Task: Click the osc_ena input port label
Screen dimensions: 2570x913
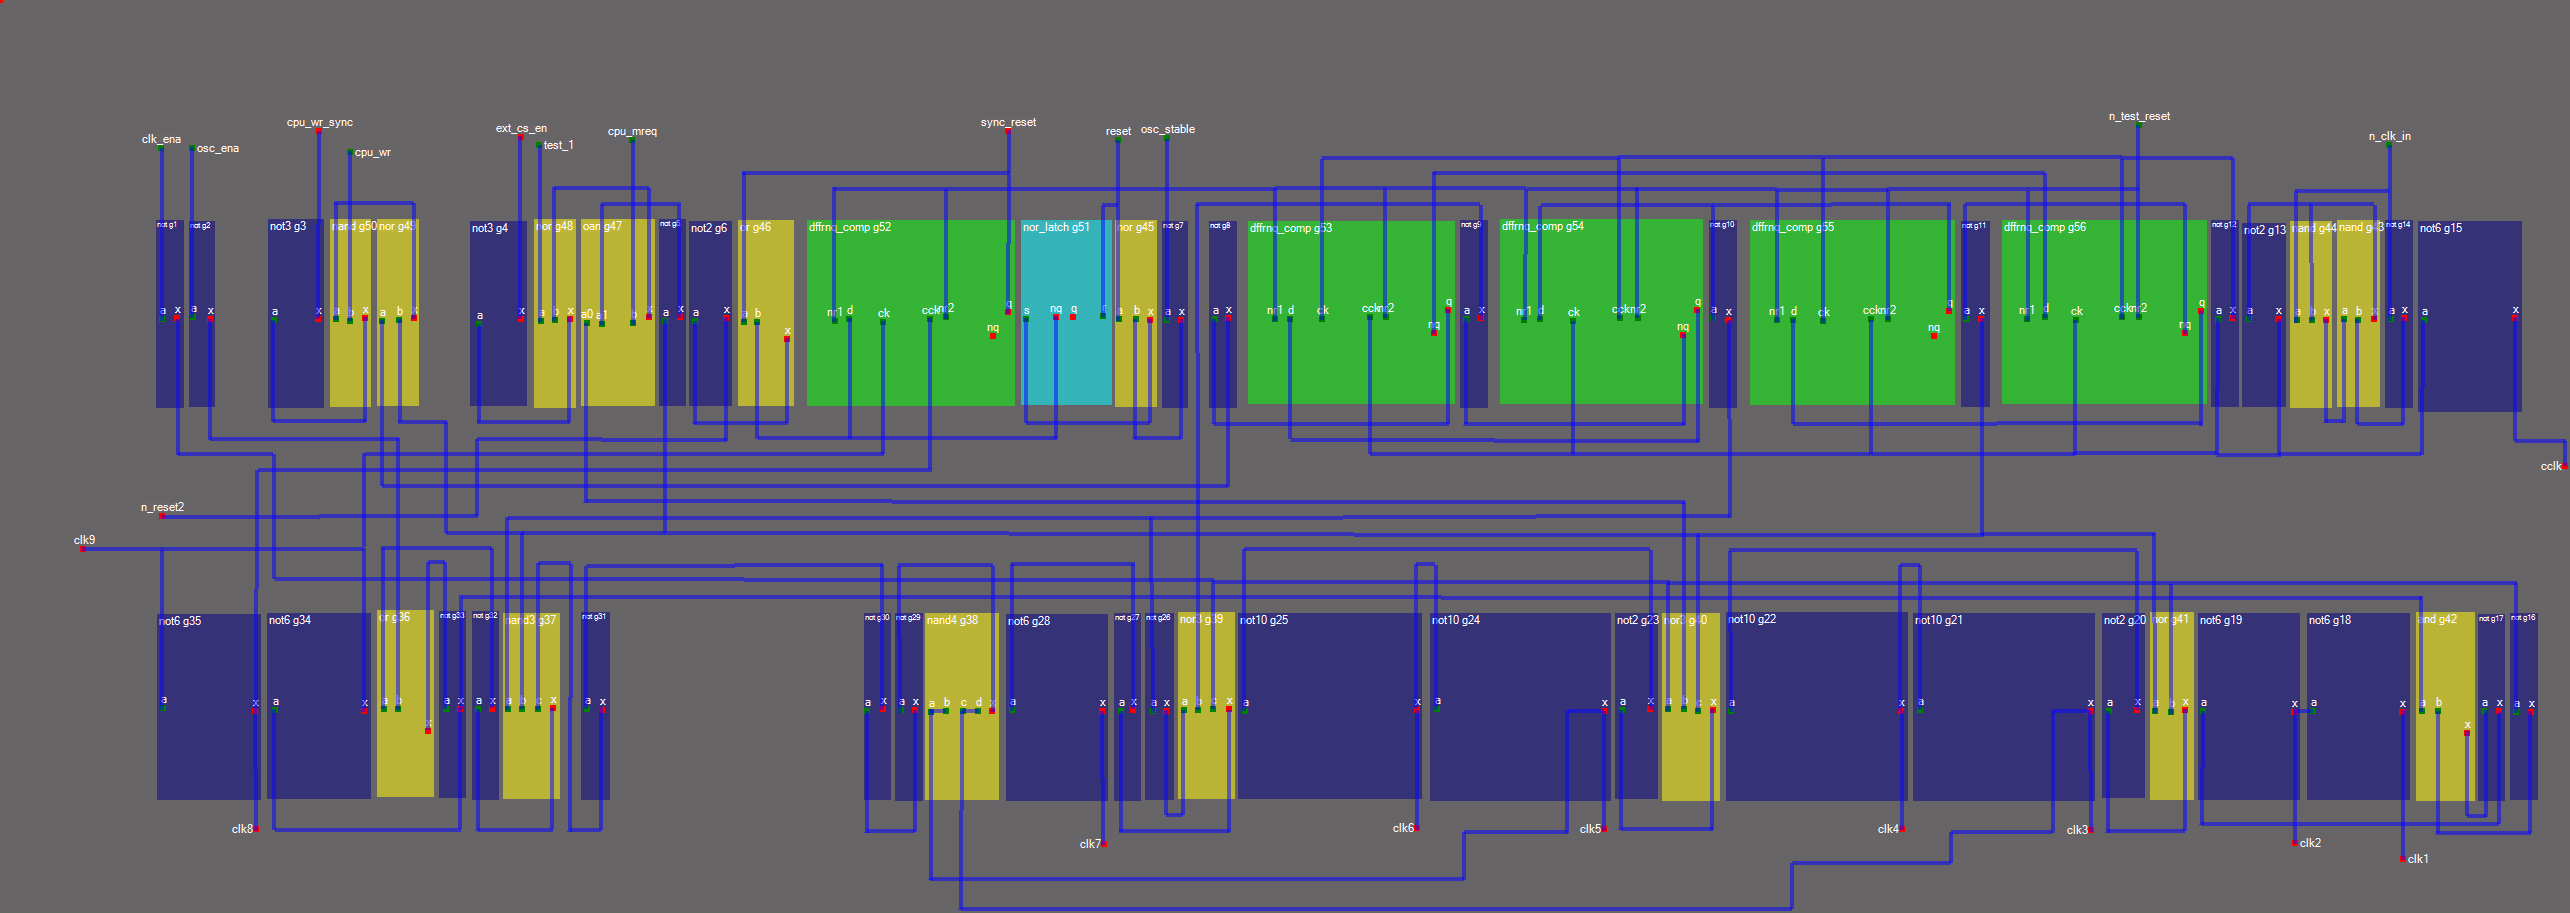Action: pos(218,148)
